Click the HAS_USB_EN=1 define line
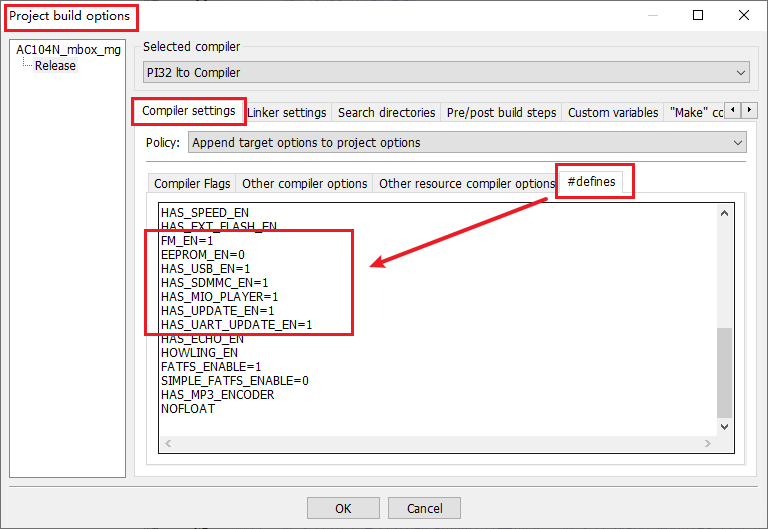 coord(206,269)
